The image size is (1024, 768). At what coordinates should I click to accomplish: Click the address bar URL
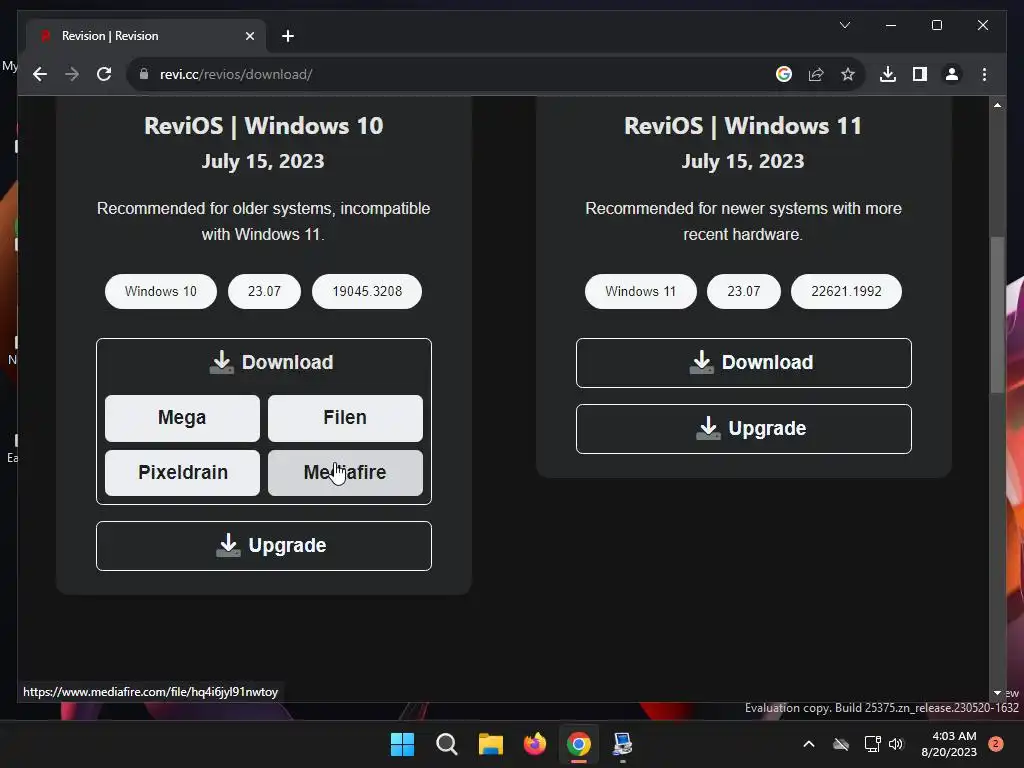236,74
